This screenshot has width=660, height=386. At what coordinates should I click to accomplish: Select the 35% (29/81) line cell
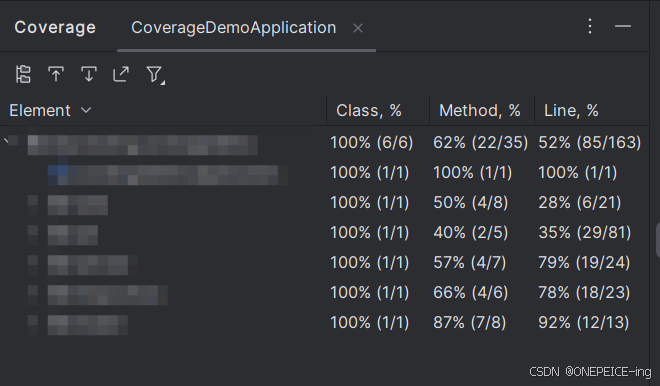585,233
